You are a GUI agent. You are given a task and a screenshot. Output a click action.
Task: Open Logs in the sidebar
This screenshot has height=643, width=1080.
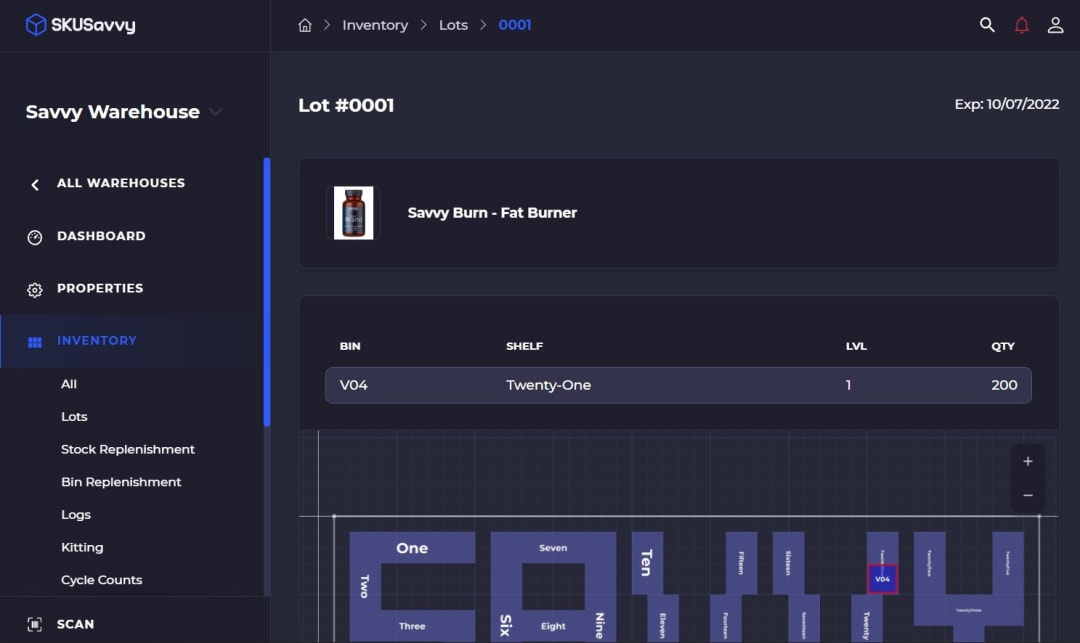76,515
